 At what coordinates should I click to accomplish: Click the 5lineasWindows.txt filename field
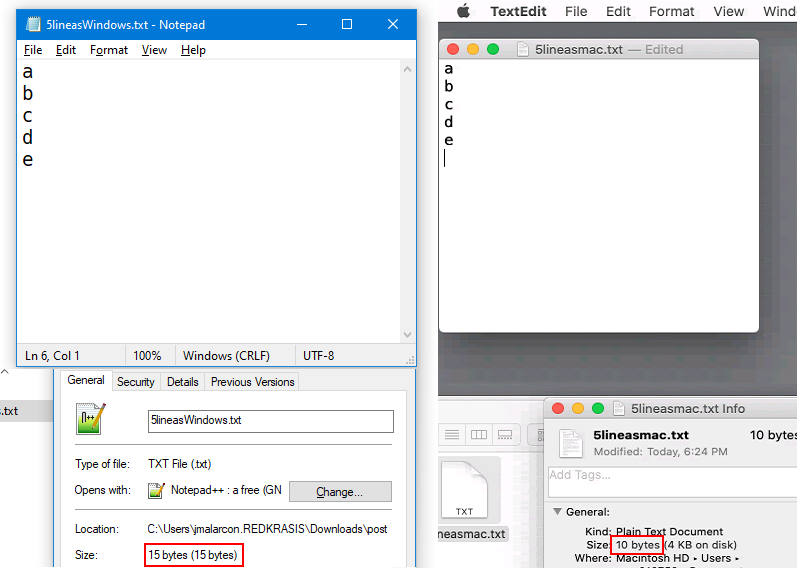click(x=270, y=421)
